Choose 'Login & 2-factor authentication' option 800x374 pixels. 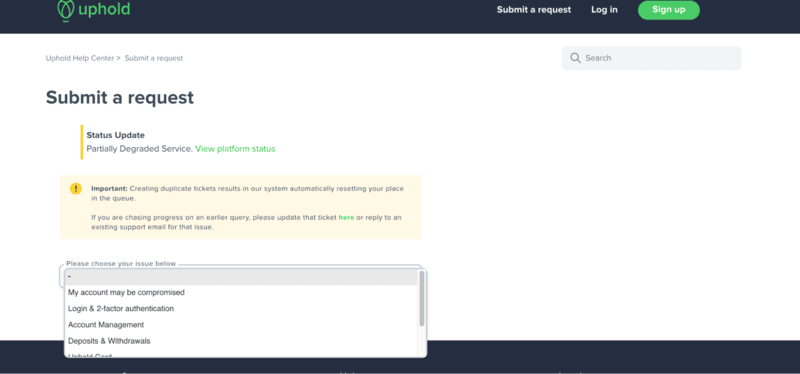coord(241,309)
